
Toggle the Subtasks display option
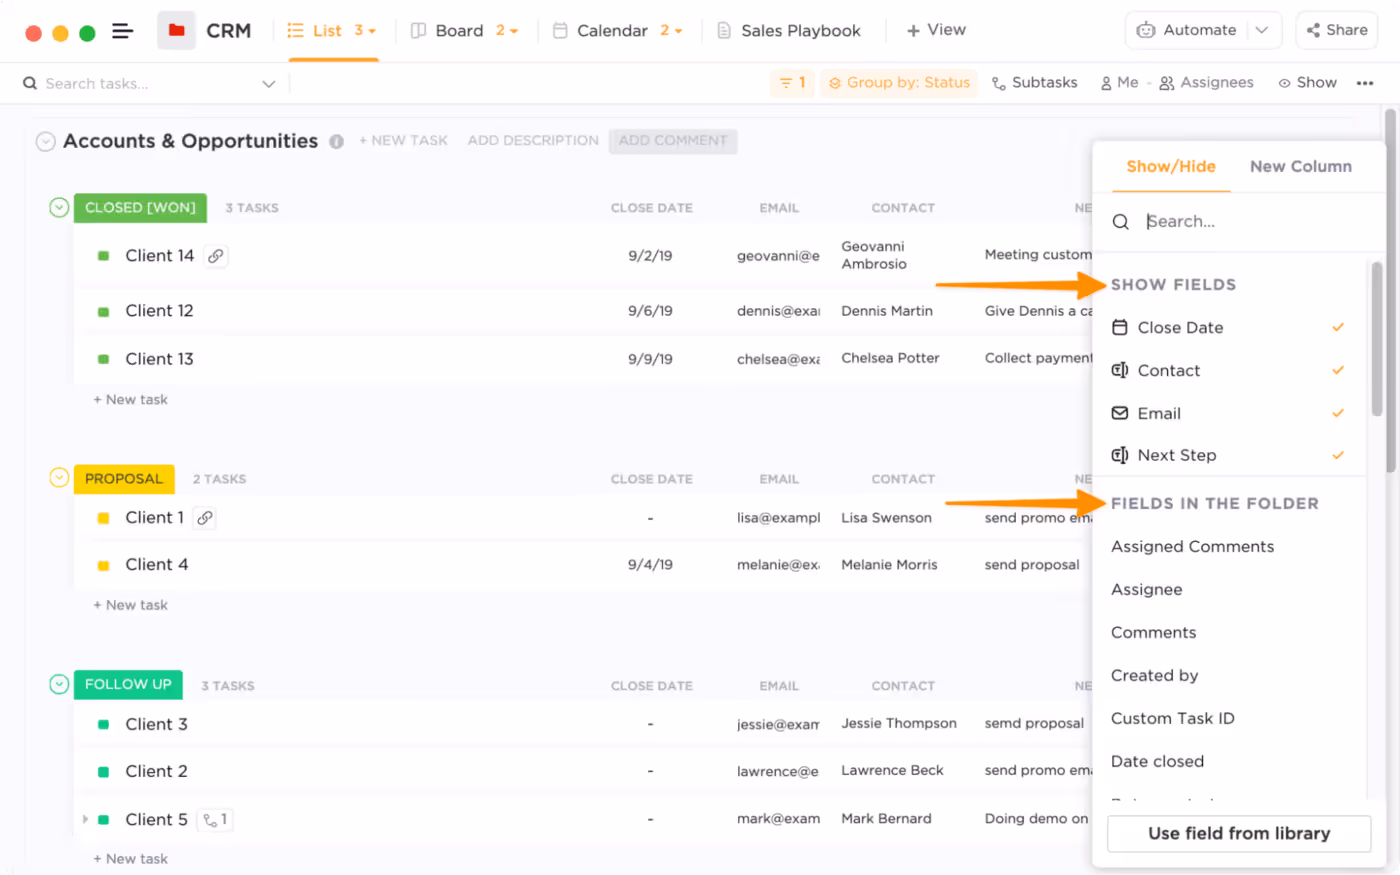[x=1034, y=83]
